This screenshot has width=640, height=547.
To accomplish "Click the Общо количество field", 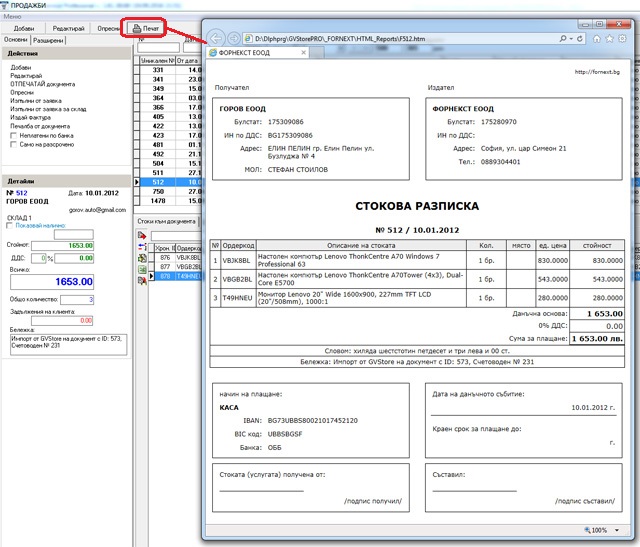I will point(77,300).
